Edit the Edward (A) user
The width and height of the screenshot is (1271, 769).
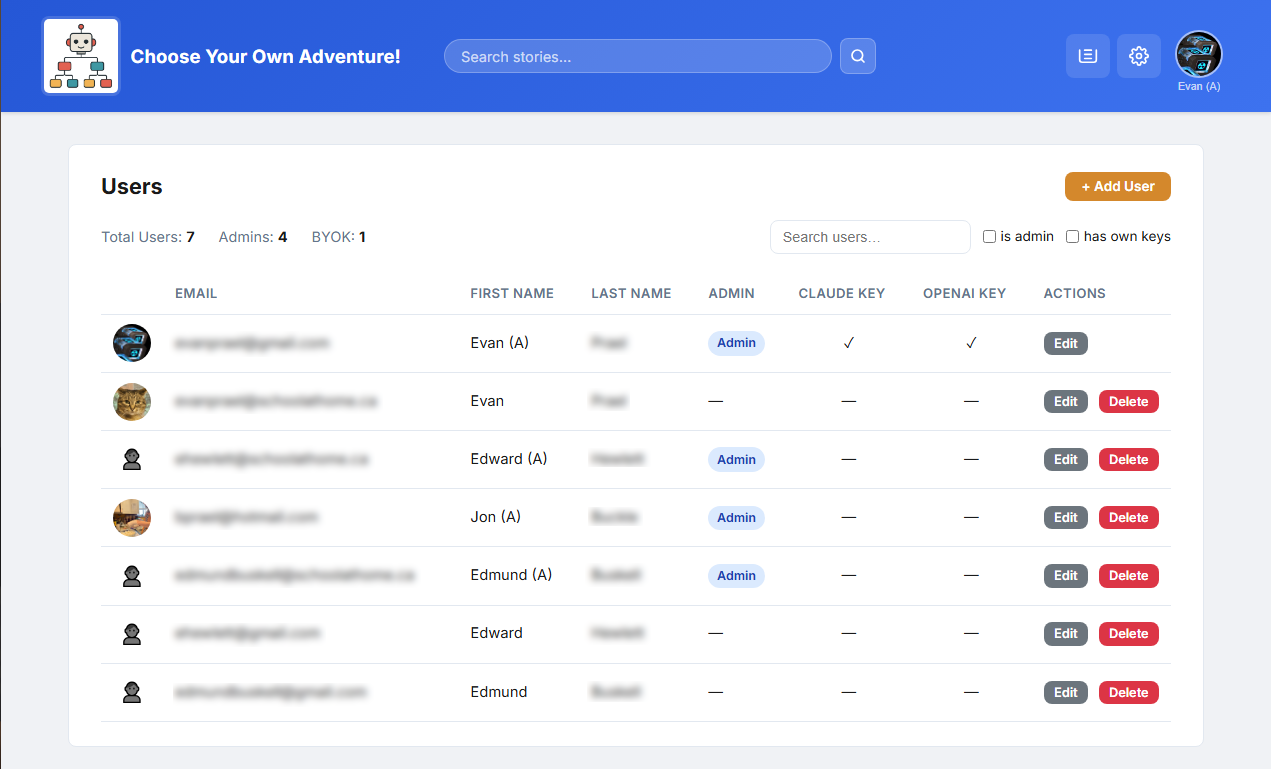(x=1066, y=459)
